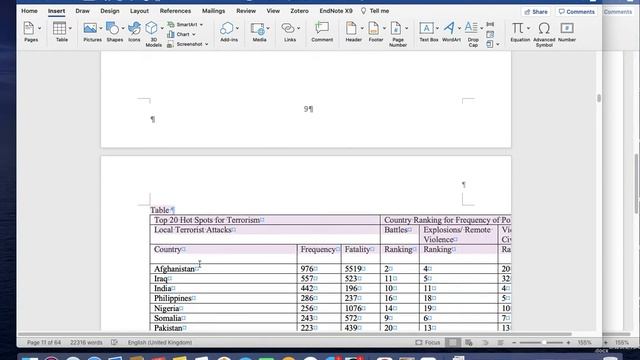Open Advanced Symbol omega icon
The width and height of the screenshot is (640, 360).
[544, 29]
